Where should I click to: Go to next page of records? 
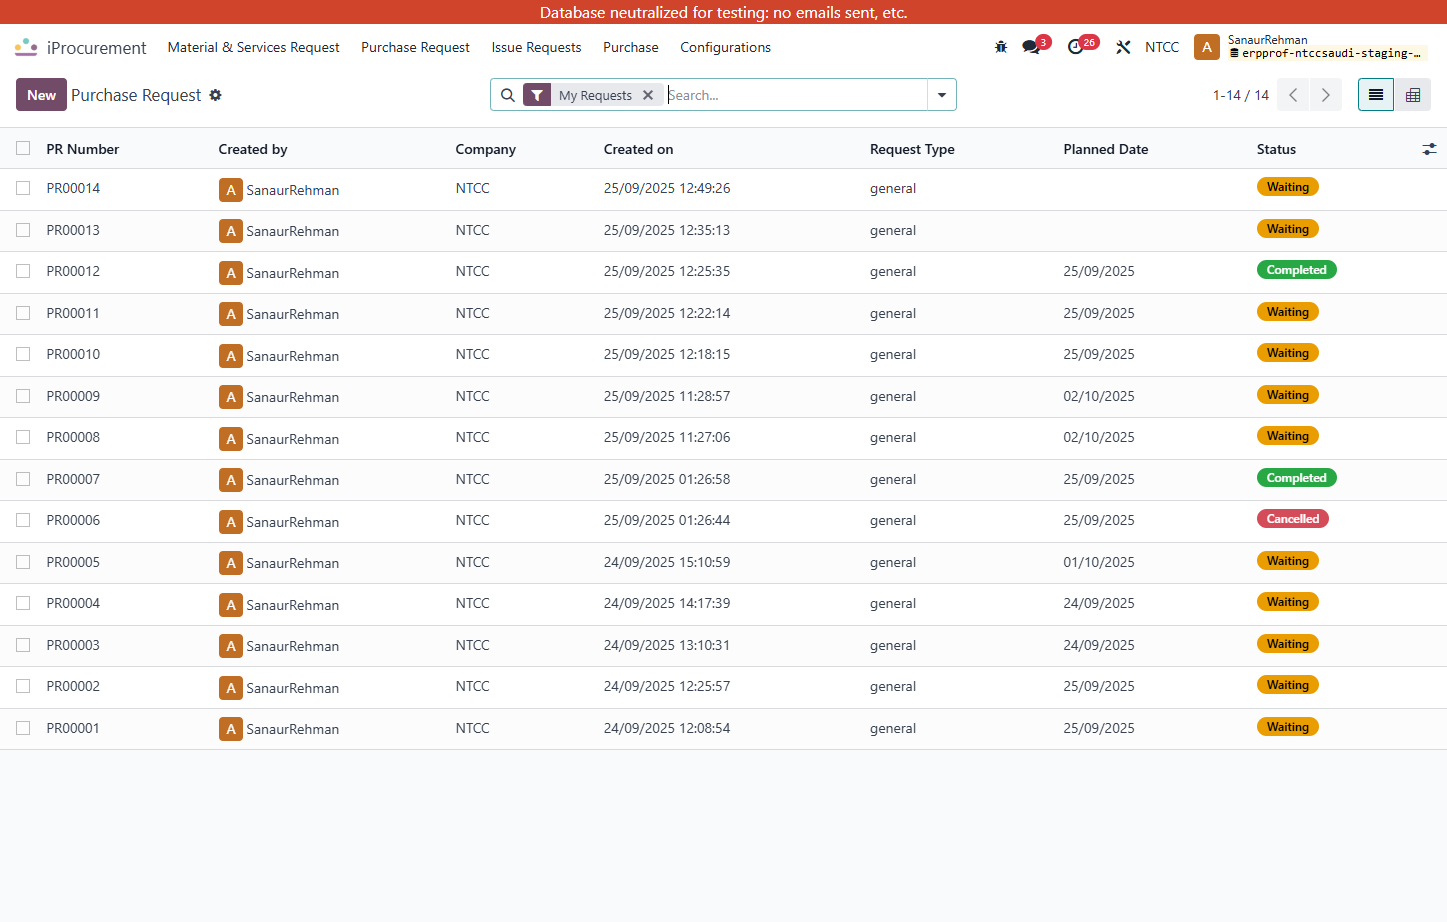pos(1326,95)
